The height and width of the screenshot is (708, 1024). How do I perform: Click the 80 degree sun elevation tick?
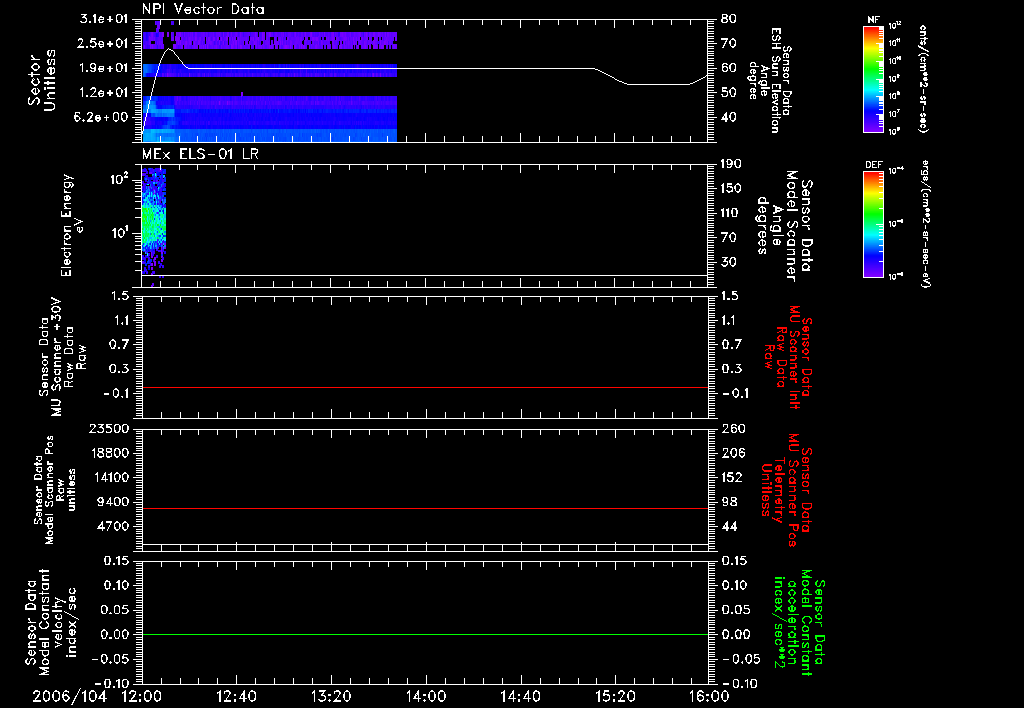point(729,19)
